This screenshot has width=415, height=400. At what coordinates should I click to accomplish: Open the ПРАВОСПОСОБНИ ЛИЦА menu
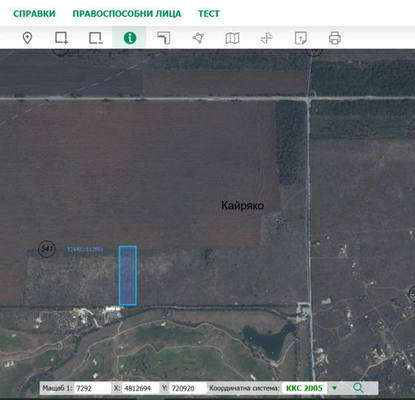point(127,14)
